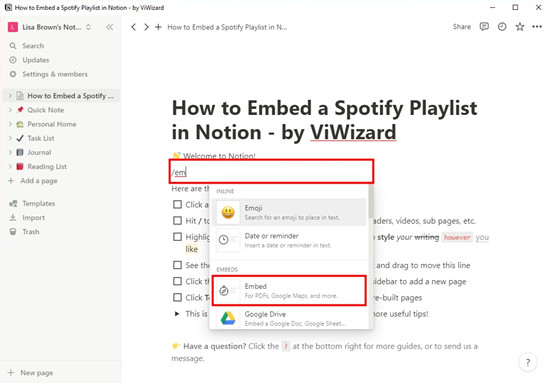Check the 'Click a' to-do checkbox
This screenshot has height=383, width=550.
coord(177,204)
